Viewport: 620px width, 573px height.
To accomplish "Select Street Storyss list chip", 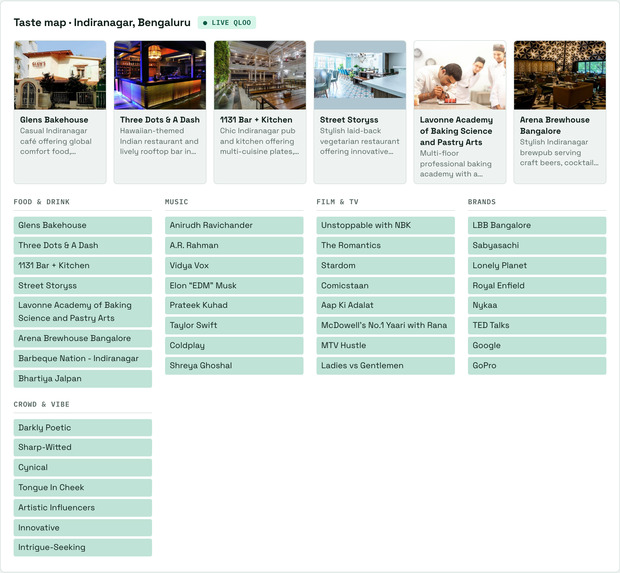I will click(x=83, y=286).
